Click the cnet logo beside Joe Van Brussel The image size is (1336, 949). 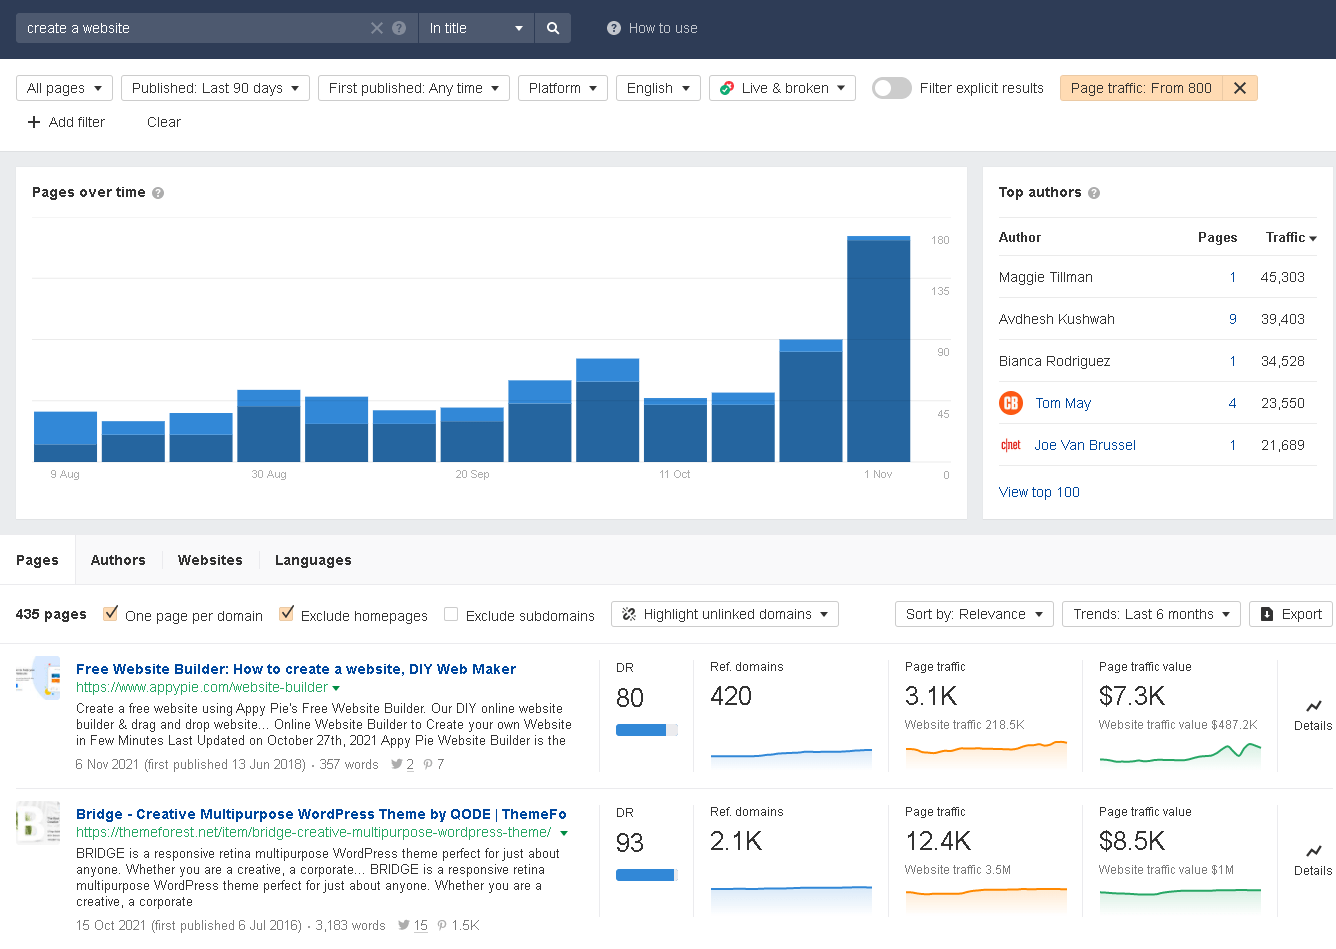[1011, 445]
